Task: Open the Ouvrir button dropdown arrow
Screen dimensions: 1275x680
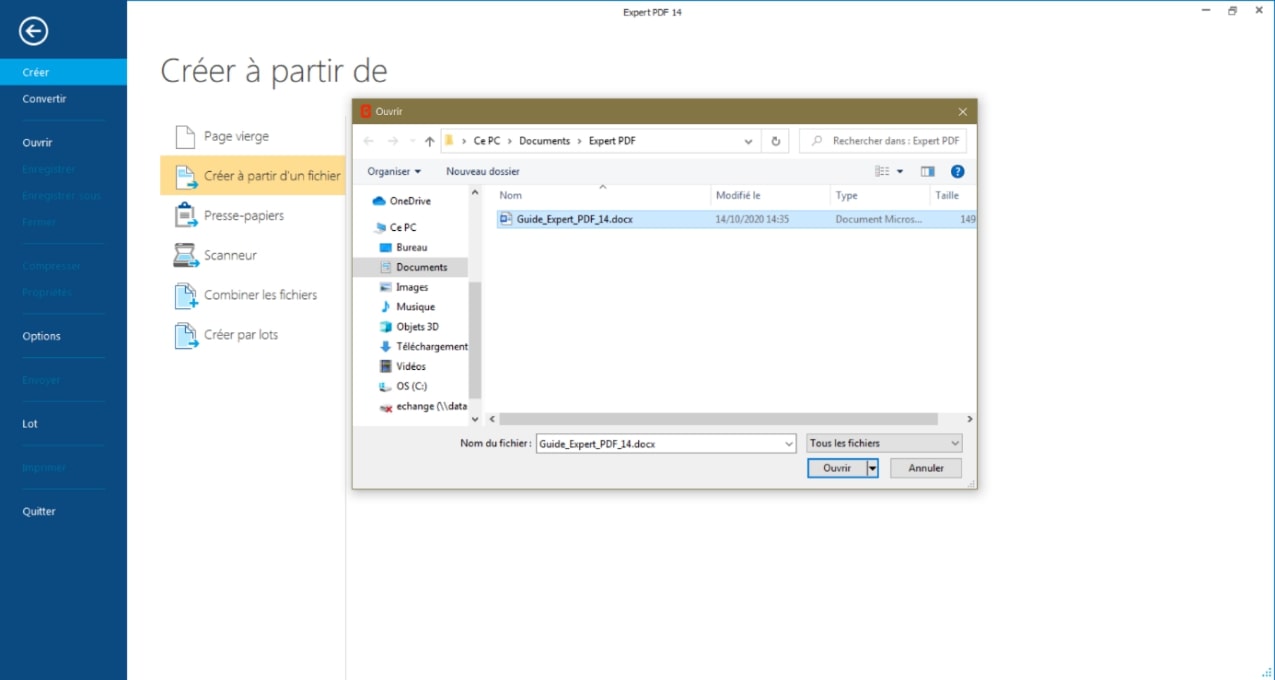Action: [x=871, y=467]
